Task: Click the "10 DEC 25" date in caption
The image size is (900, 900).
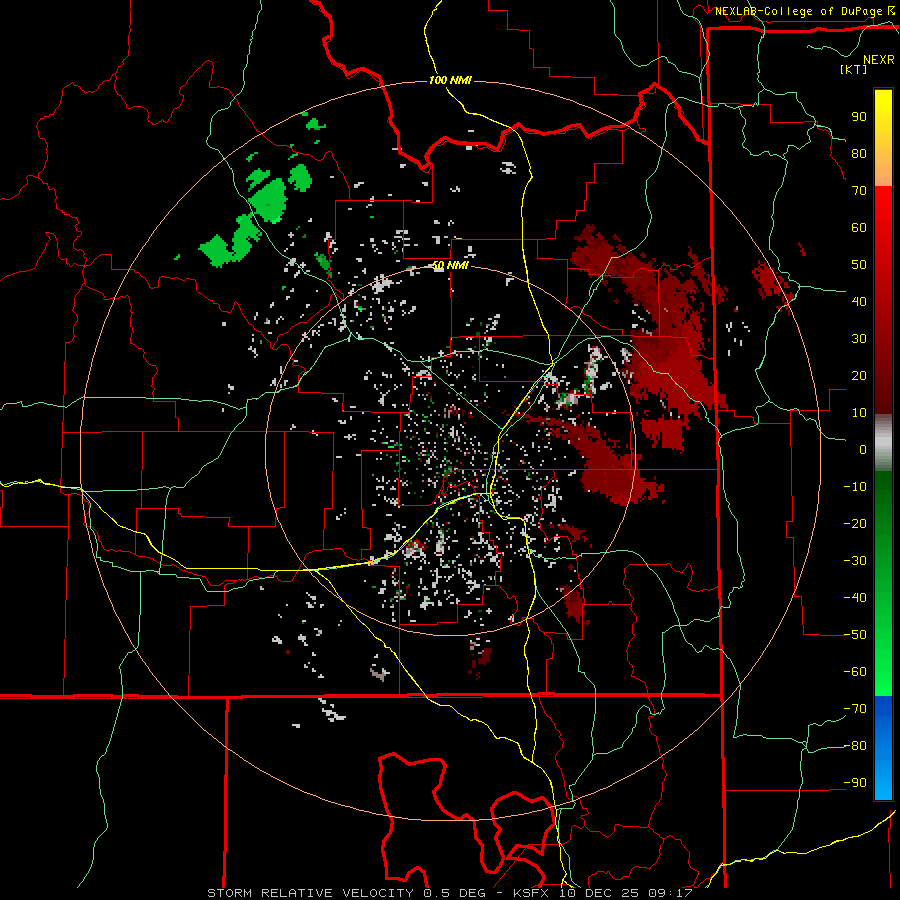Action: [600, 893]
